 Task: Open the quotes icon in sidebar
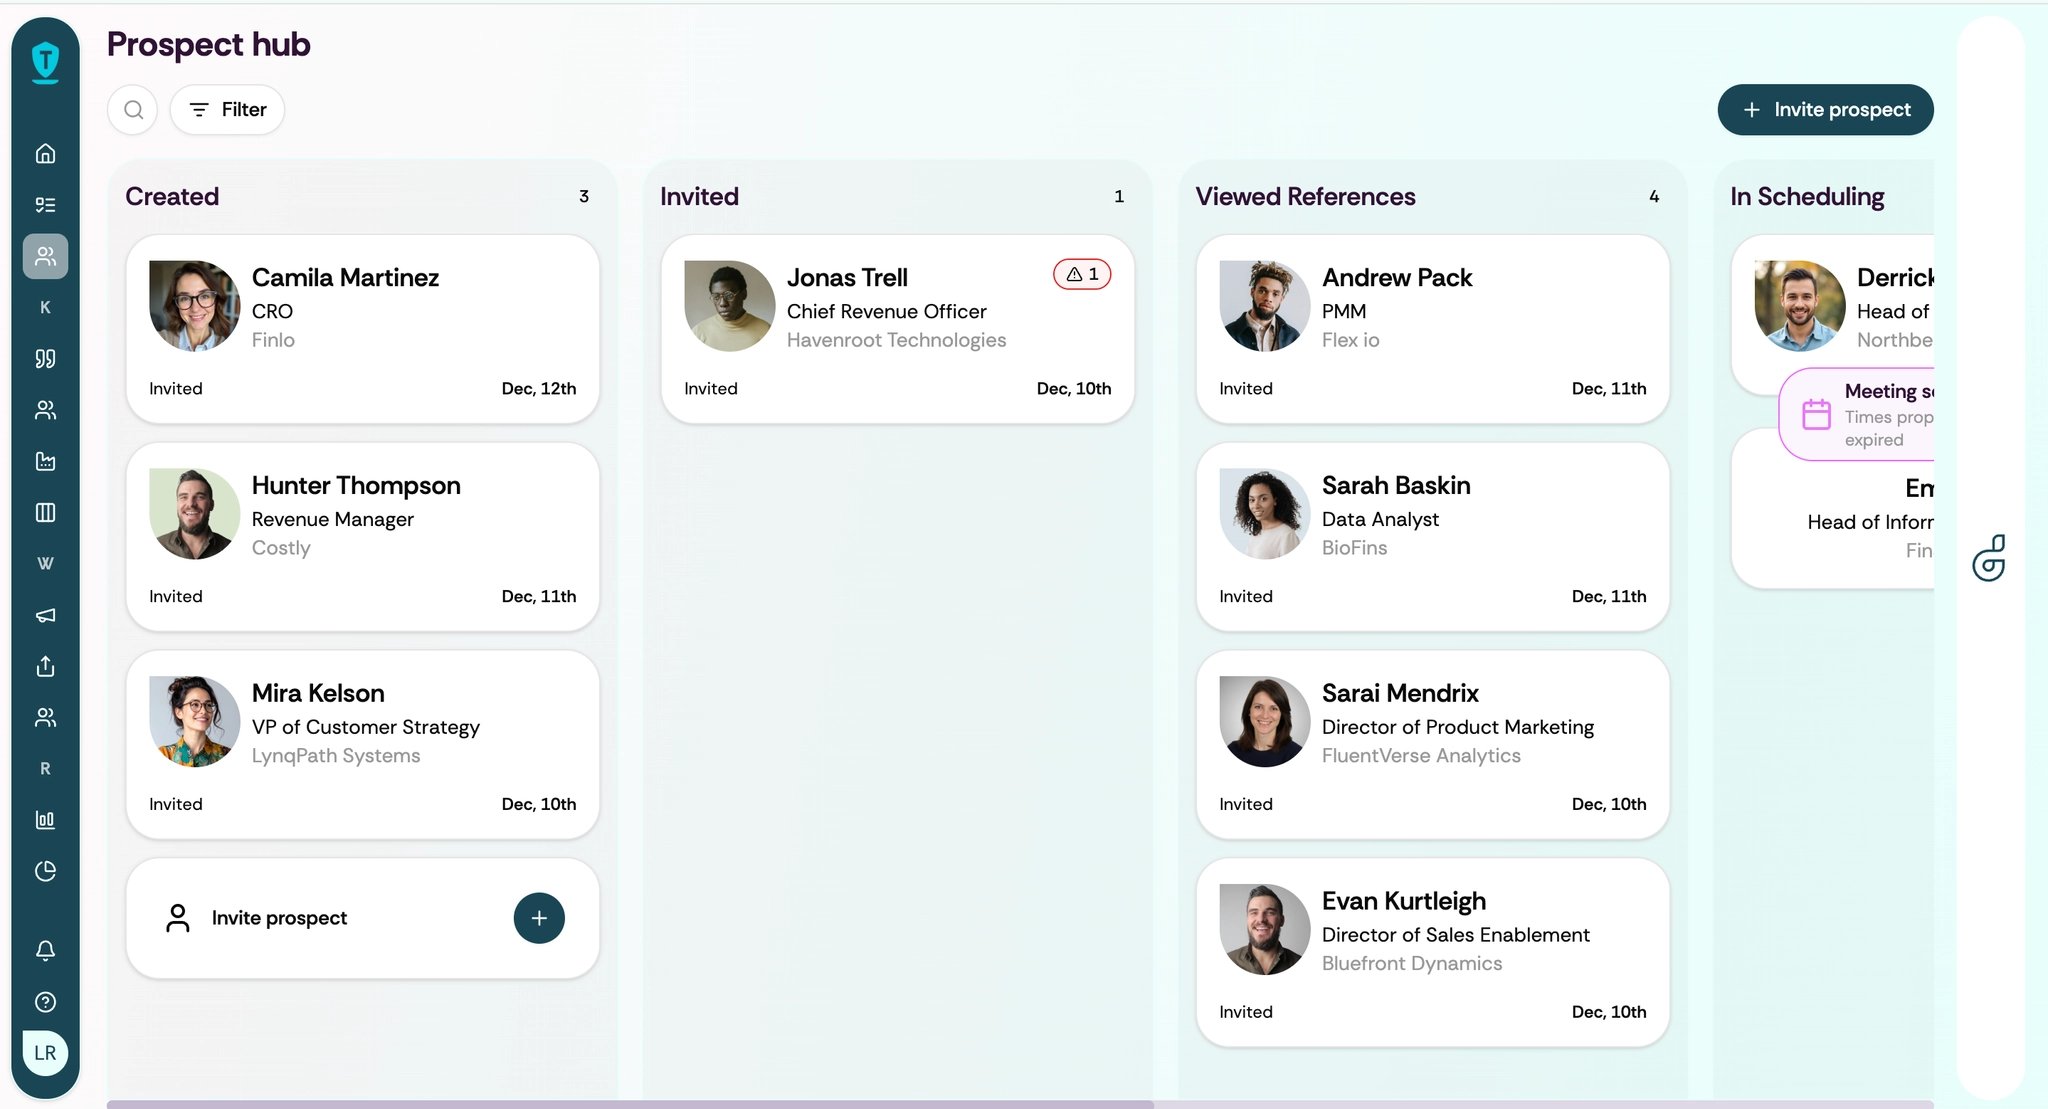coord(45,358)
